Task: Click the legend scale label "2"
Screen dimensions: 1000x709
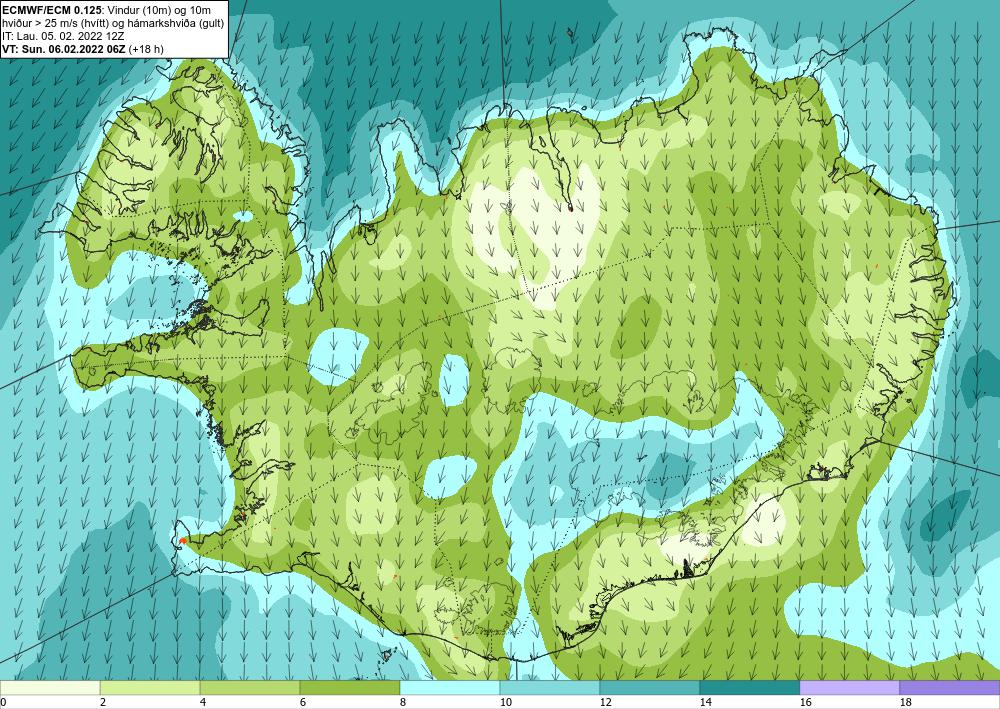Action: click(x=103, y=702)
